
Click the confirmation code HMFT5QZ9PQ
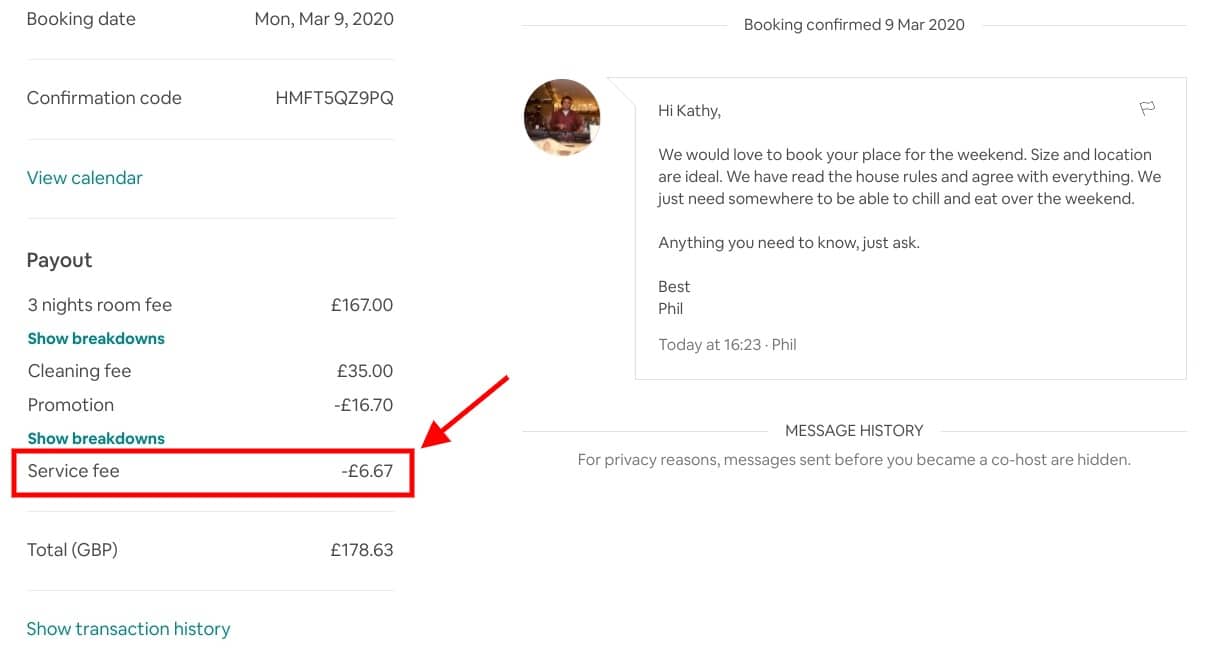pos(334,98)
